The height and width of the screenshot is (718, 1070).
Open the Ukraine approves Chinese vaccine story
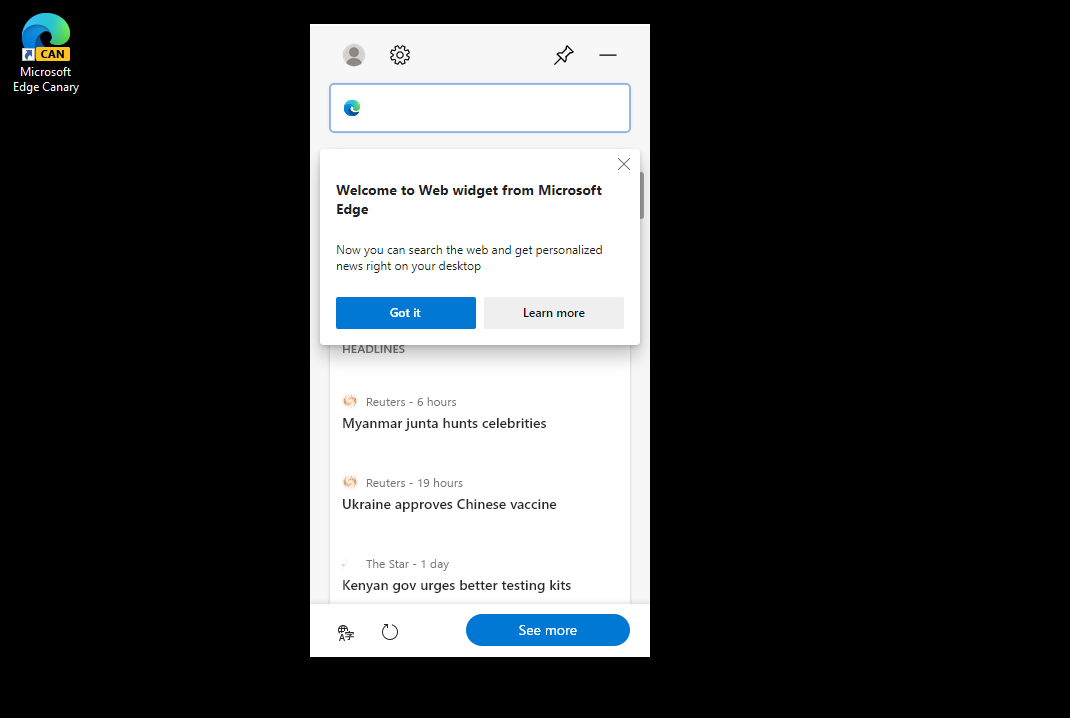pos(449,504)
